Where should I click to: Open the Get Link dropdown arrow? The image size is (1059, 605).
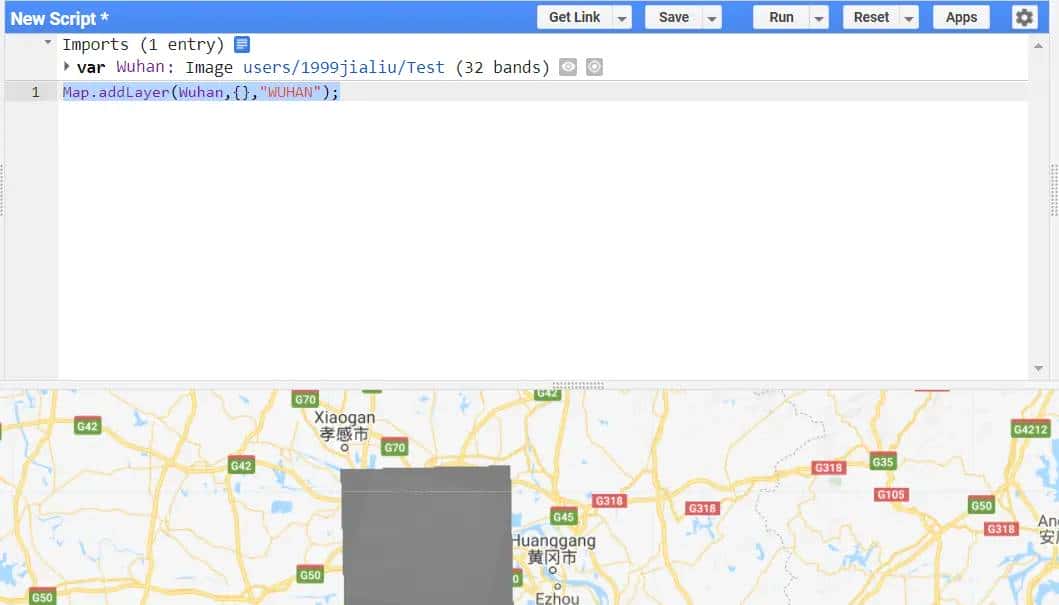tap(621, 17)
